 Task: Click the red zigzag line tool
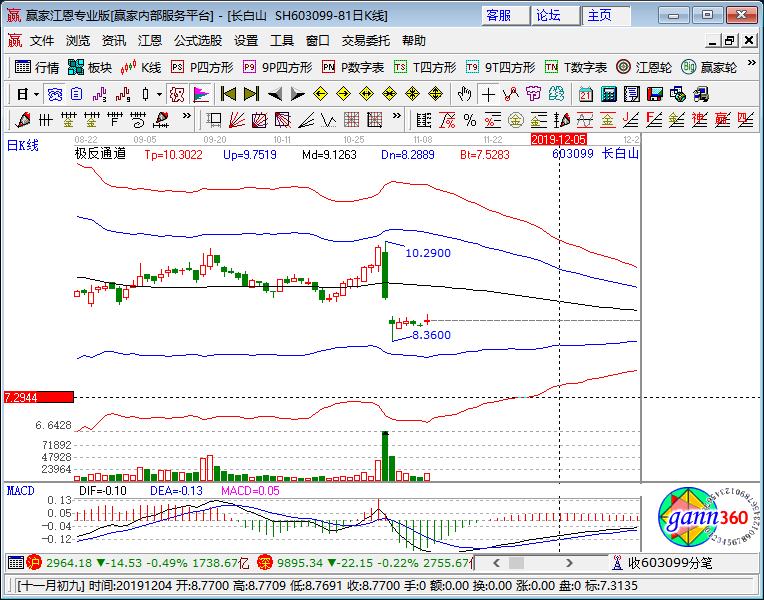[x=511, y=94]
